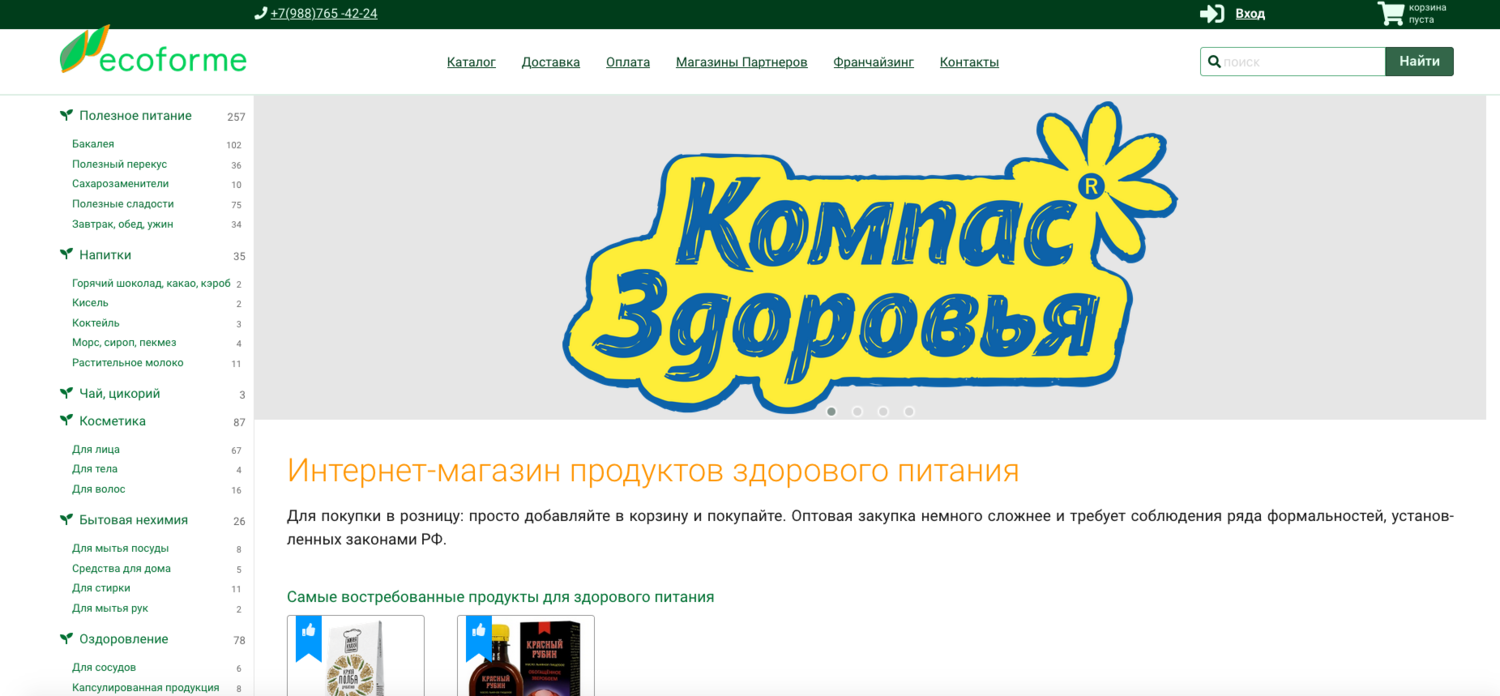This screenshot has height=696, width=1500.
Task: Open the Доставка menu item
Action: (x=551, y=62)
